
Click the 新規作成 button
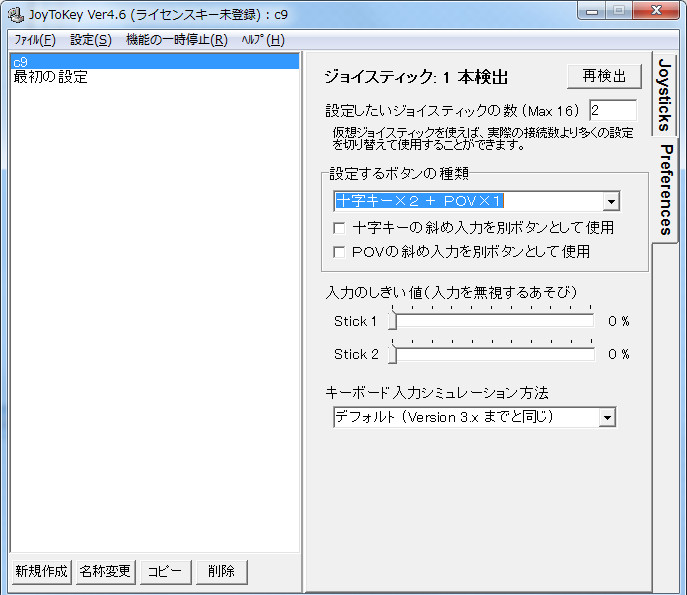click(42, 571)
